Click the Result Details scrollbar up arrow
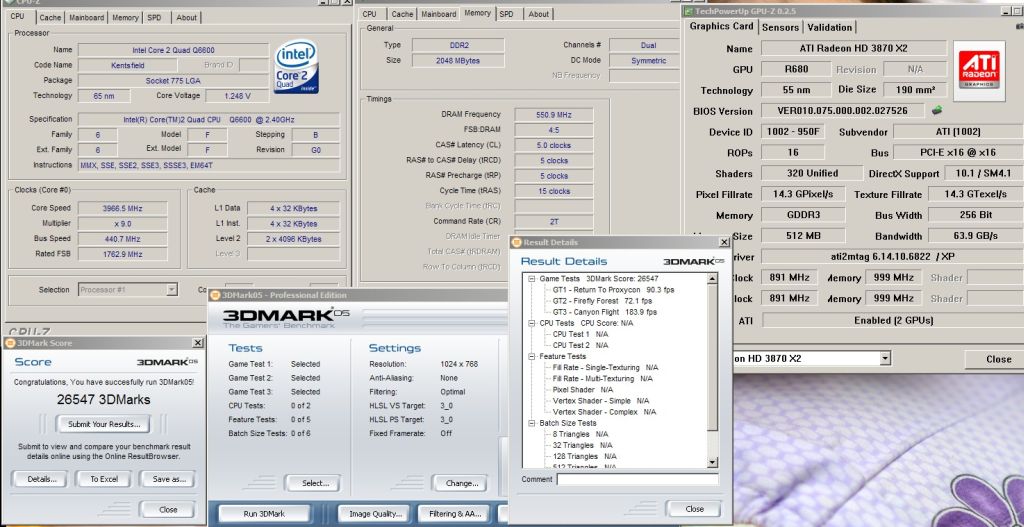1024x527 pixels. click(x=712, y=279)
